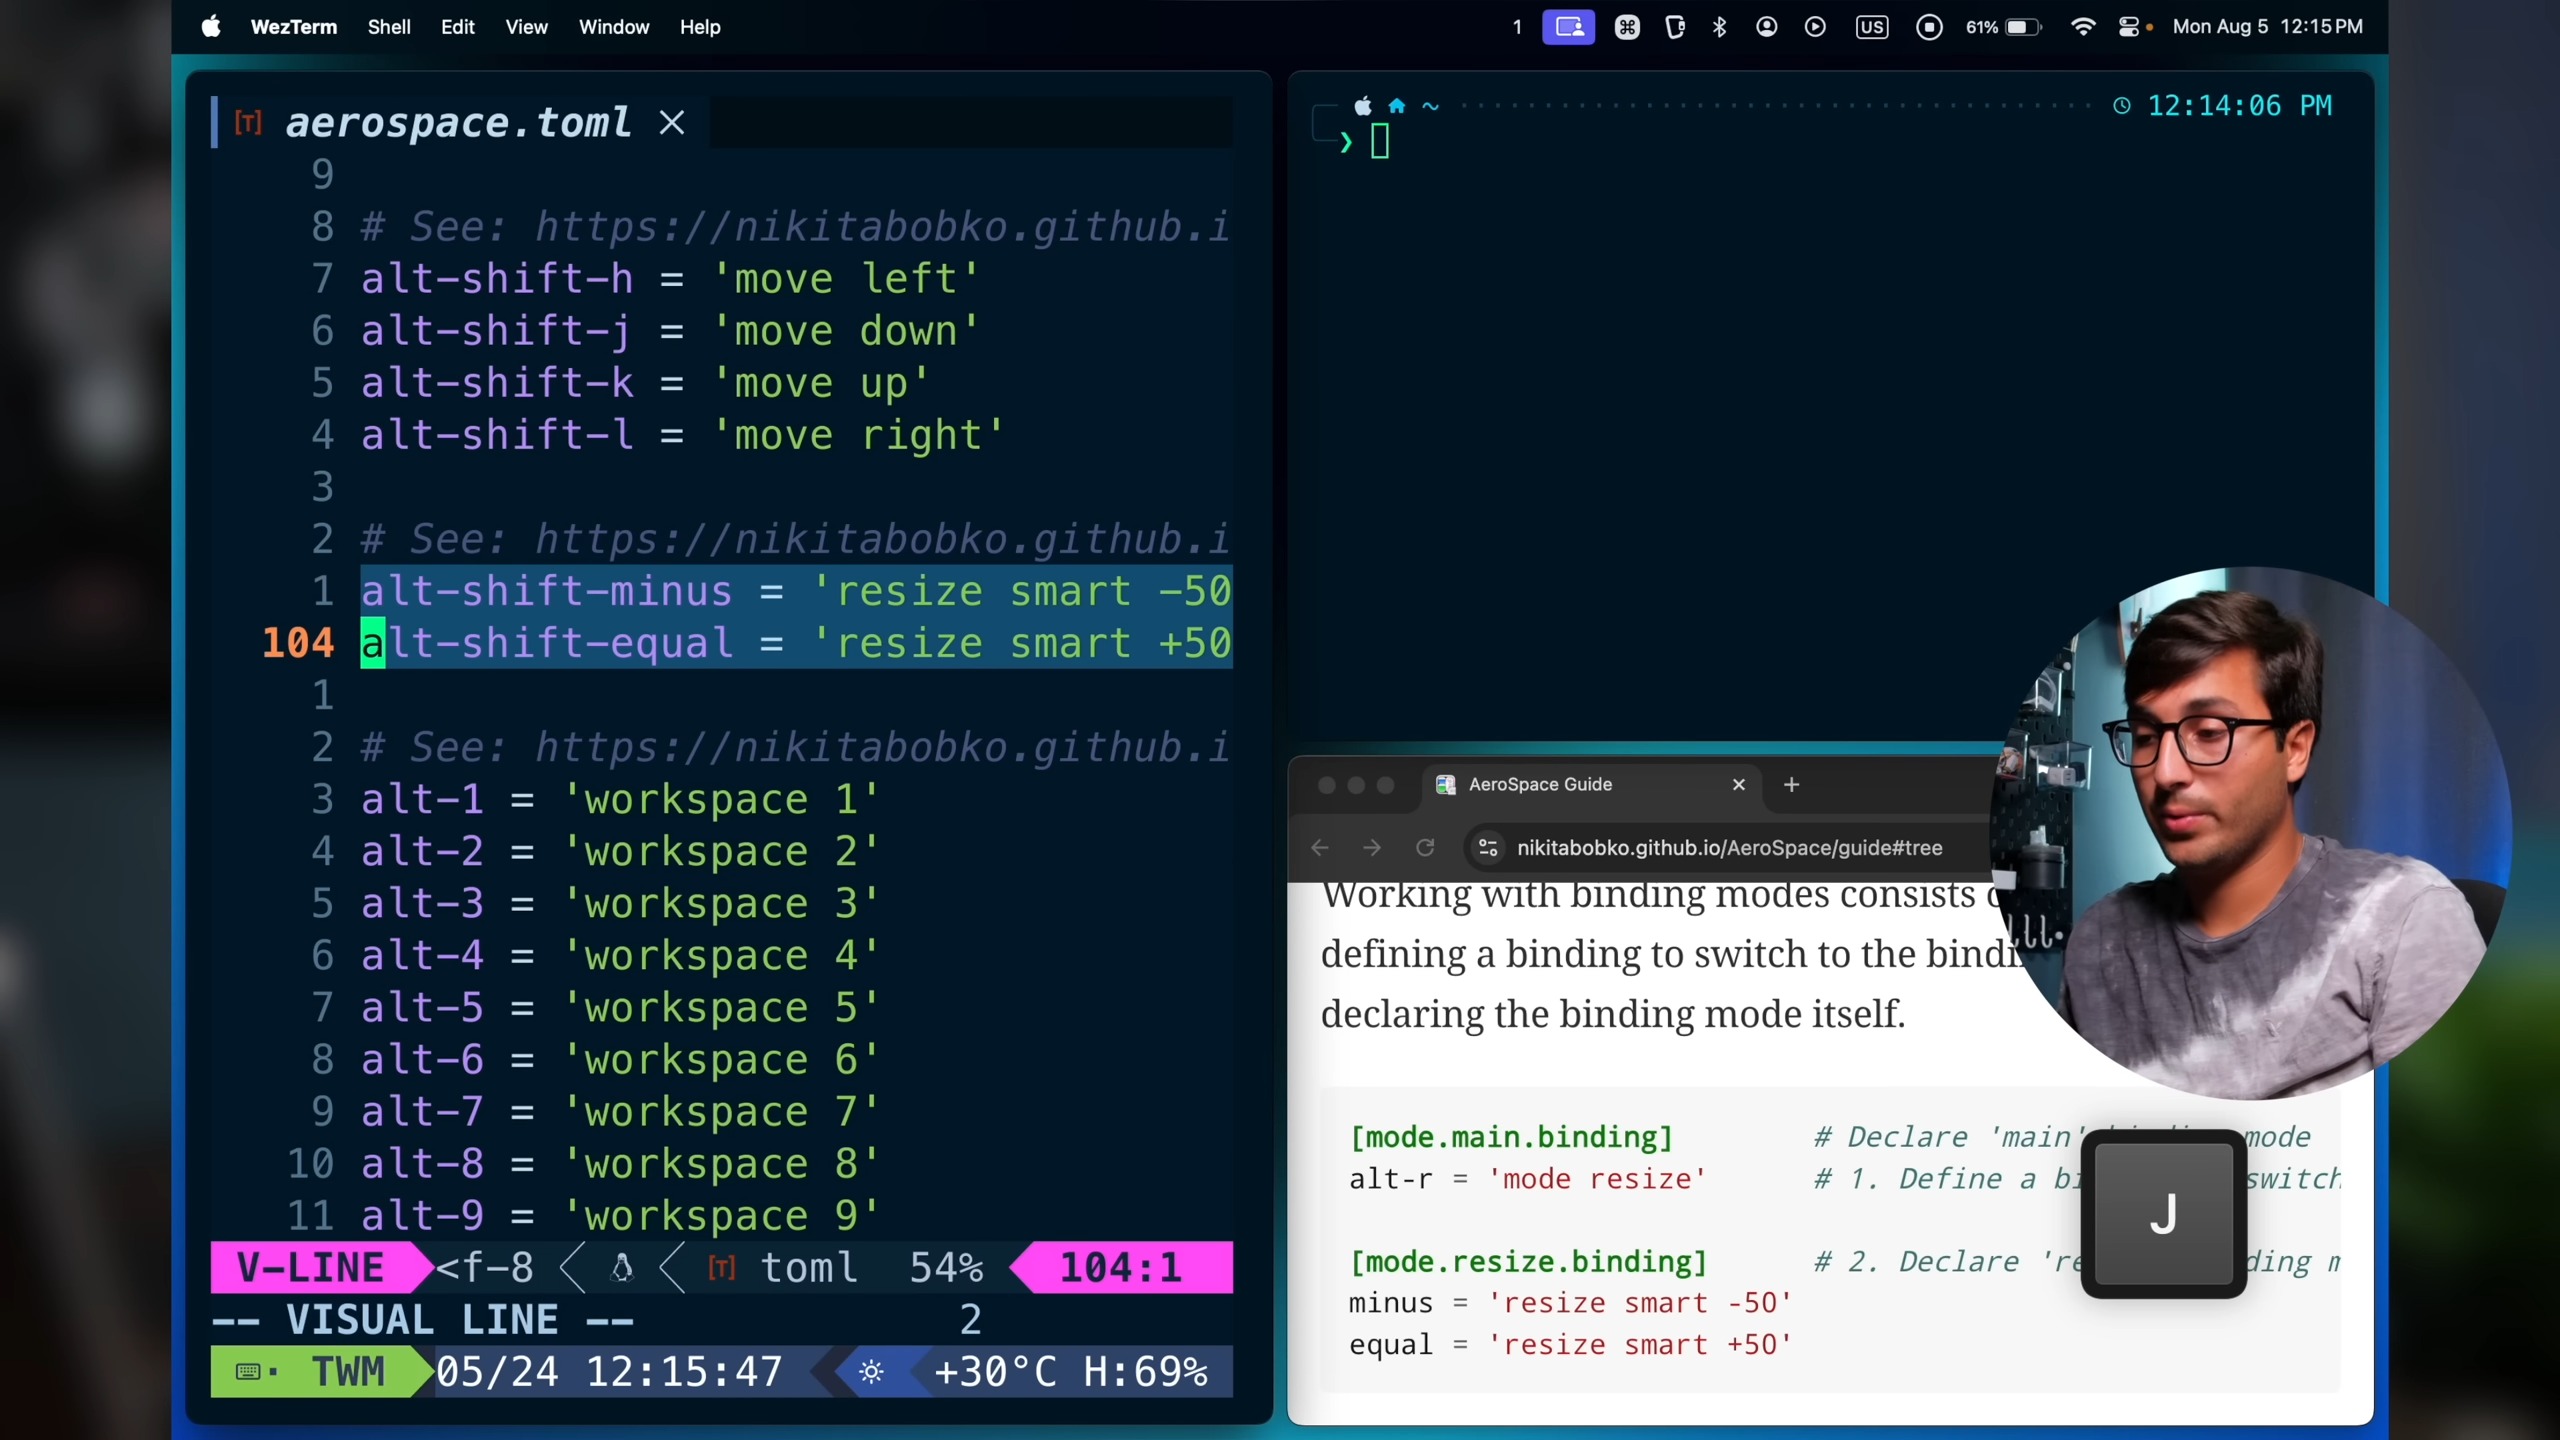The width and height of the screenshot is (2560, 1440).
Task: Open the Apple menu
Action: 211,27
